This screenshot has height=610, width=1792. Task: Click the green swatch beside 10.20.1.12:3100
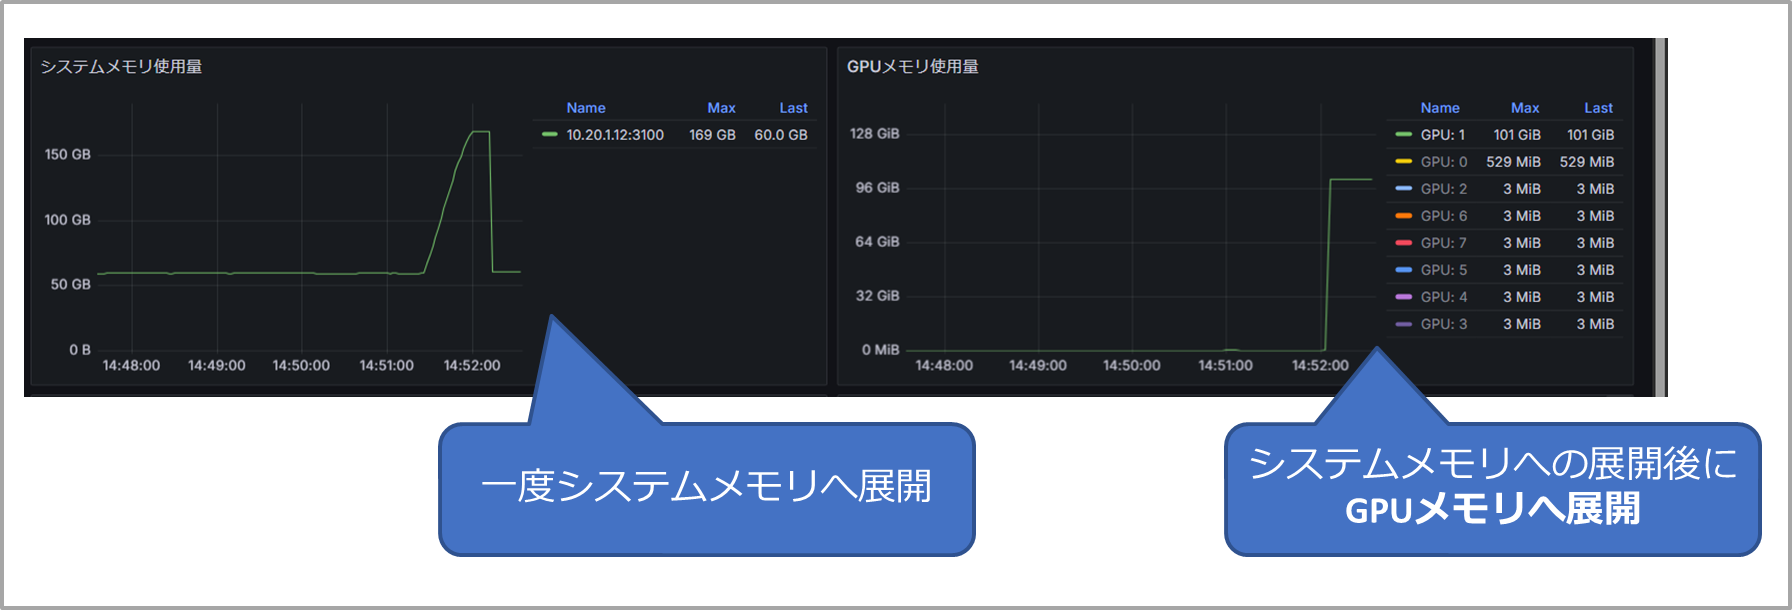click(549, 135)
